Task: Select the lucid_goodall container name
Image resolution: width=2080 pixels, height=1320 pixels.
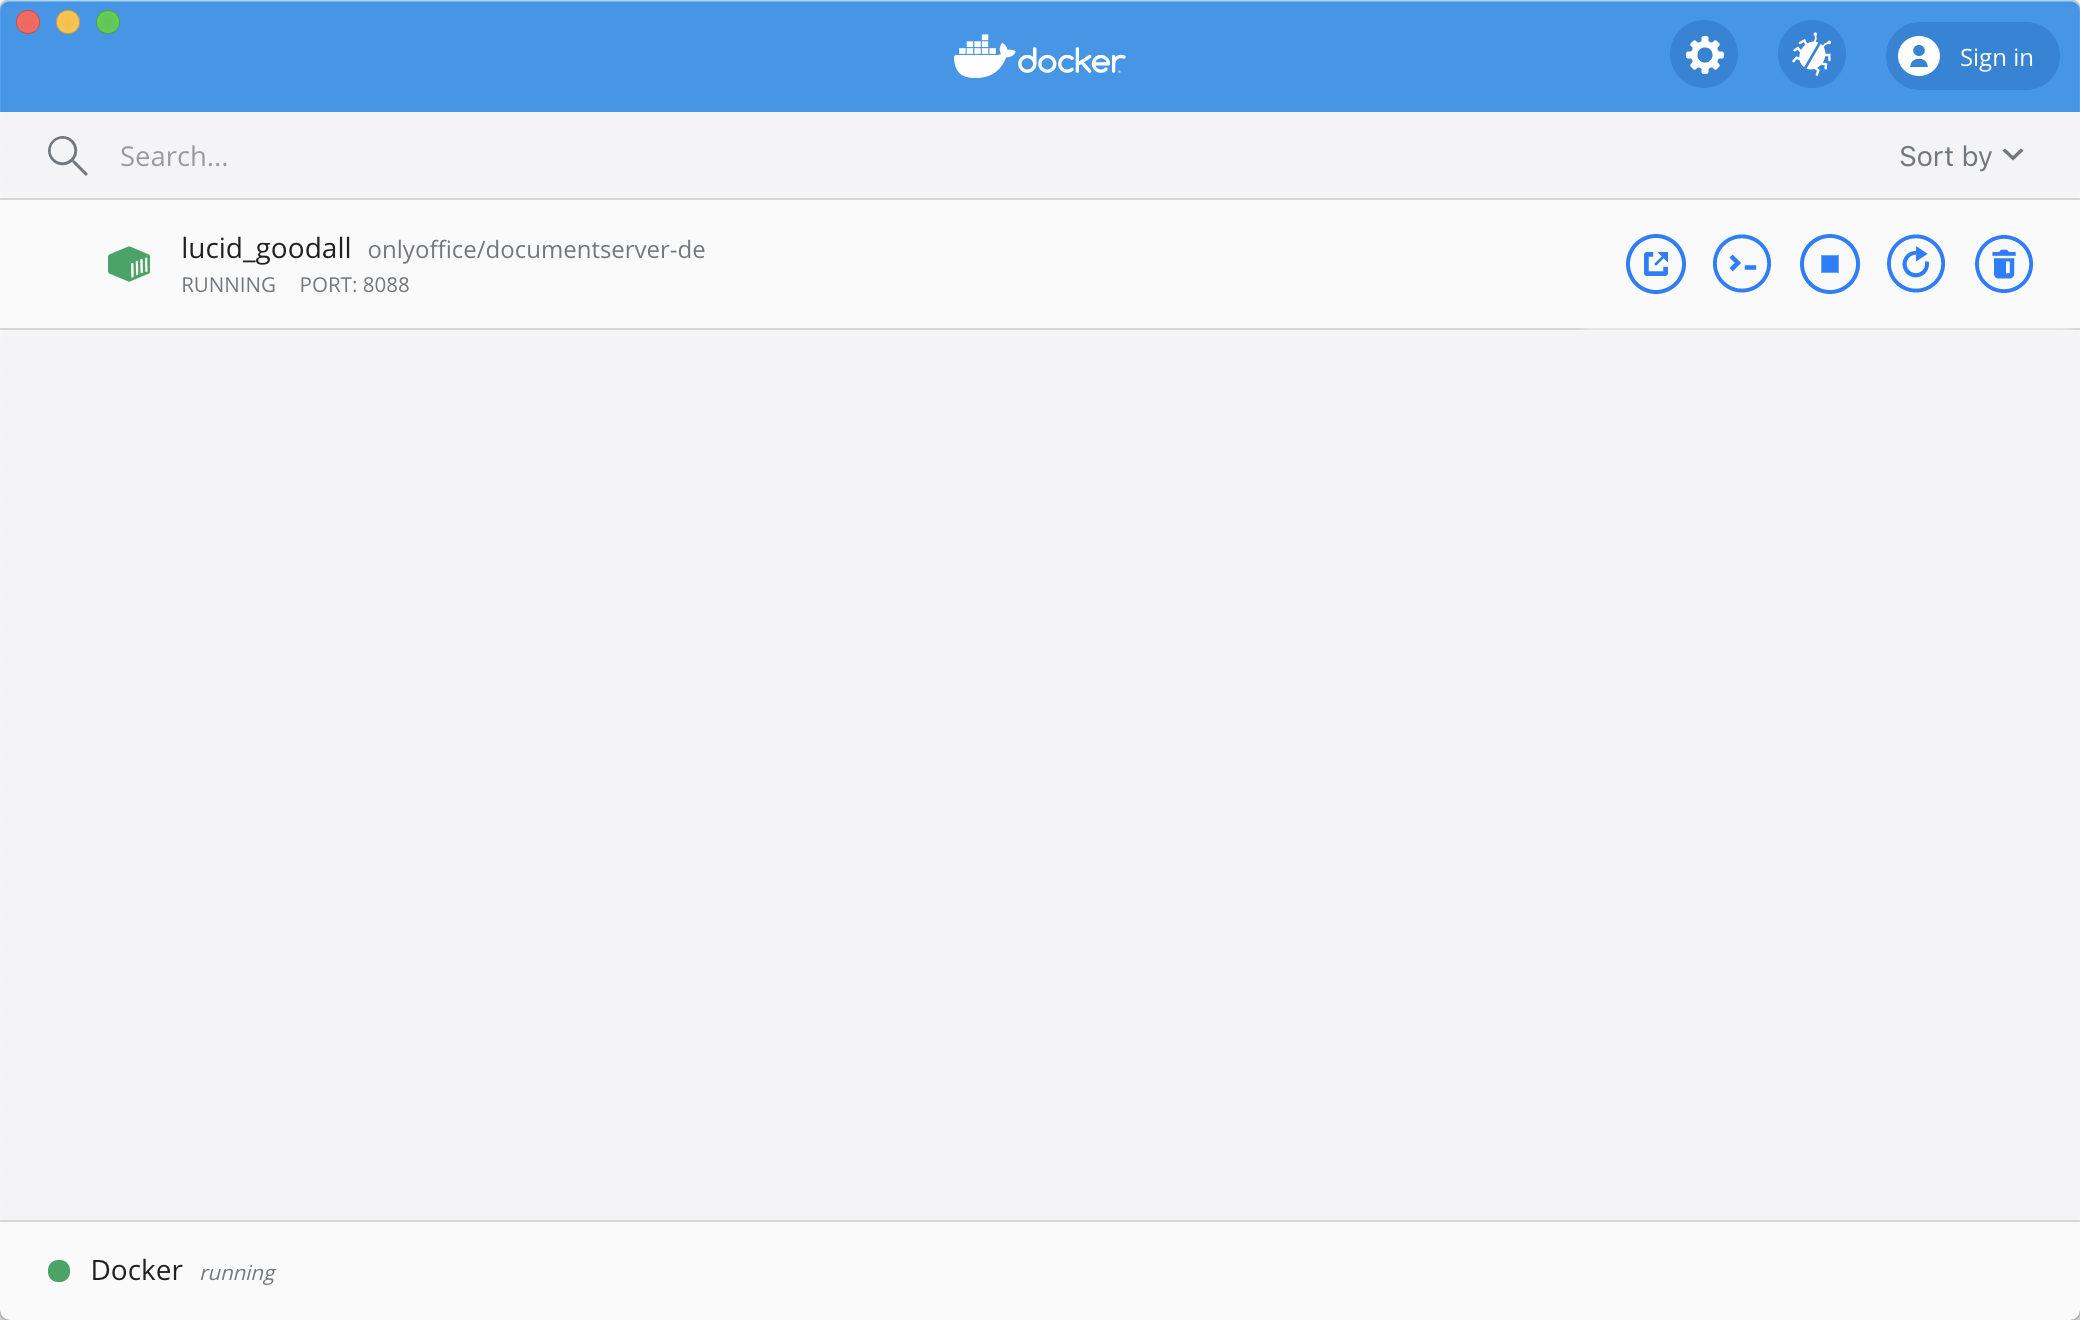Action: [x=266, y=248]
